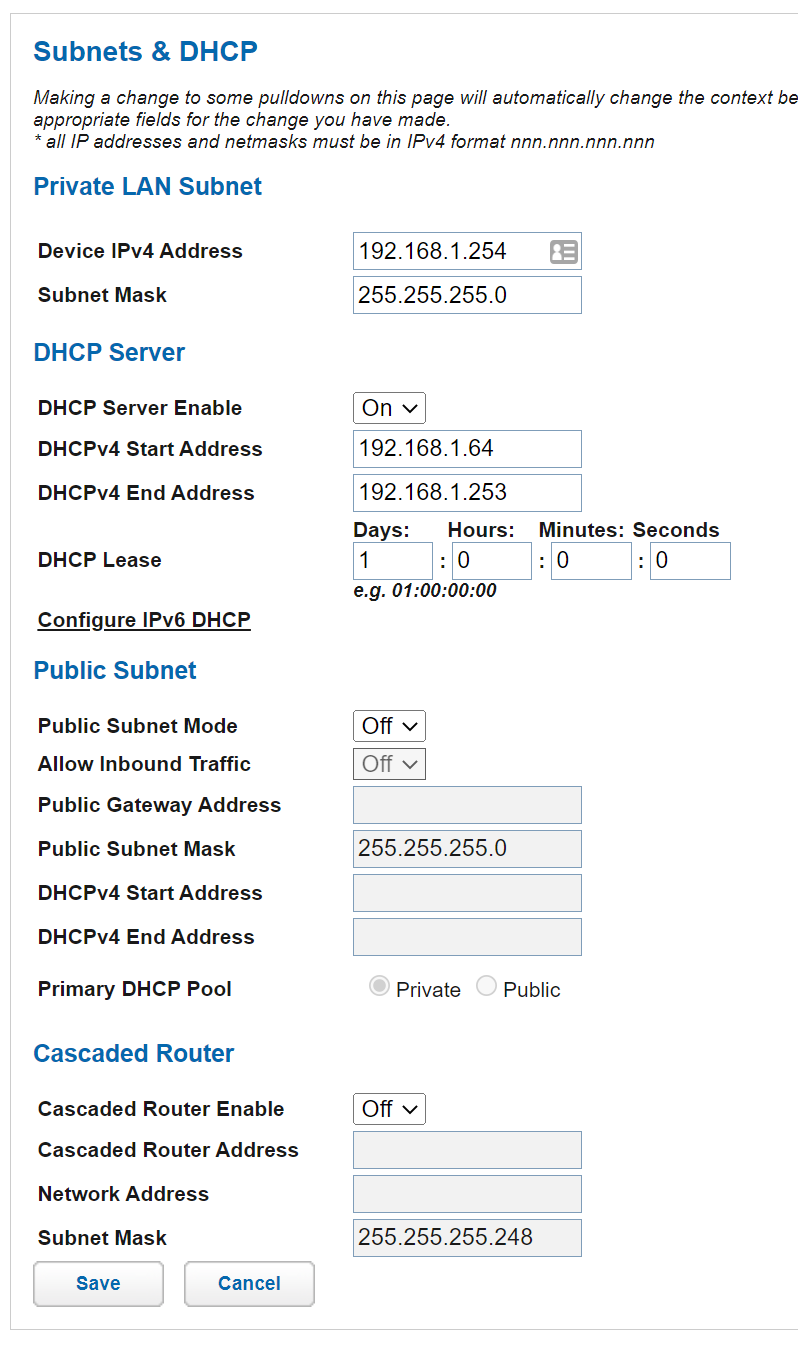Open the Configure IPv6 DHCP link

[x=144, y=620]
